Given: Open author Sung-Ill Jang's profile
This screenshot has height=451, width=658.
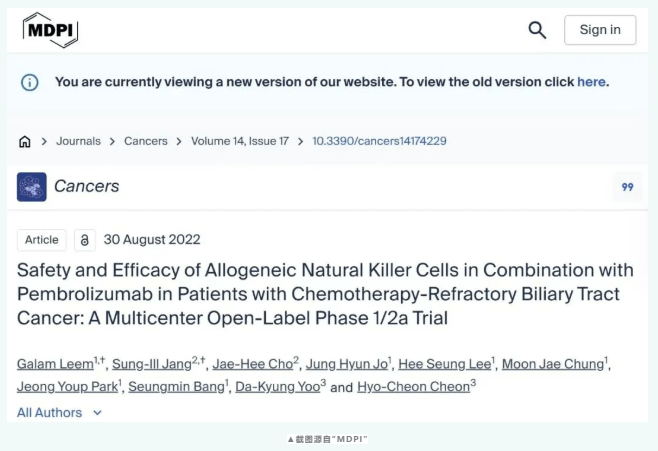Looking at the screenshot, I should point(152,364).
